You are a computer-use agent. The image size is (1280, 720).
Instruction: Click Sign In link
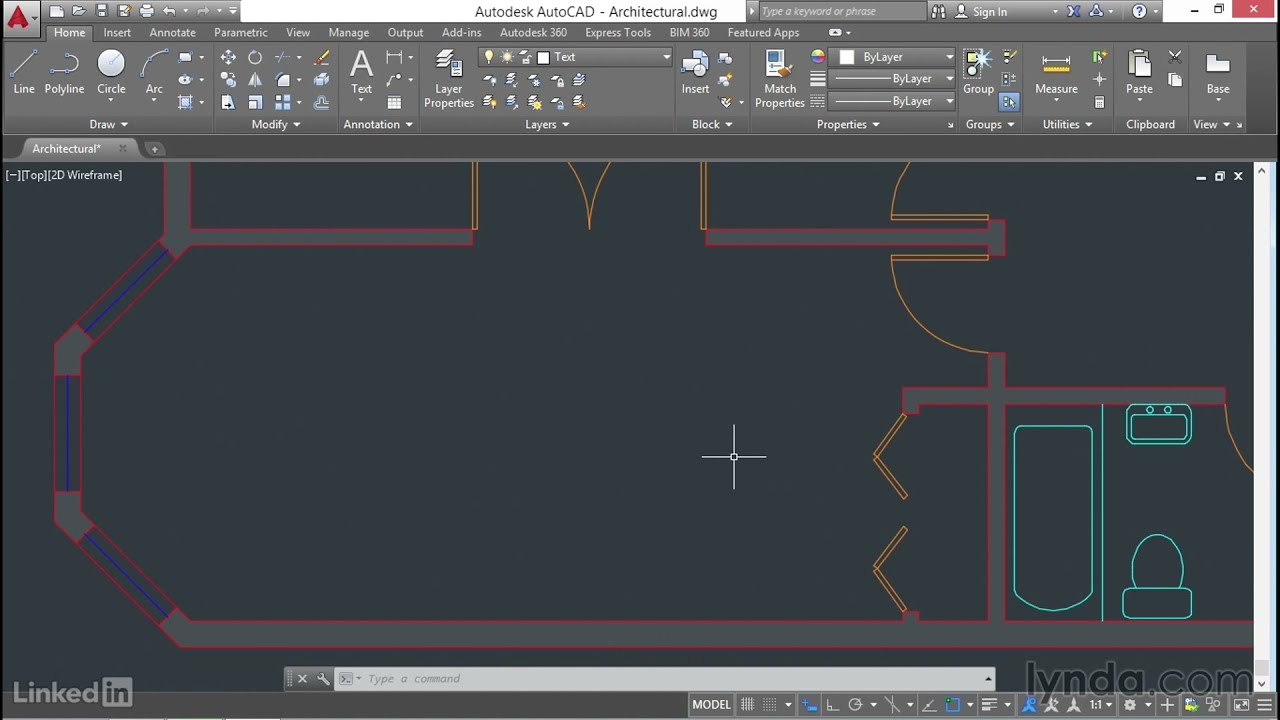click(x=989, y=12)
